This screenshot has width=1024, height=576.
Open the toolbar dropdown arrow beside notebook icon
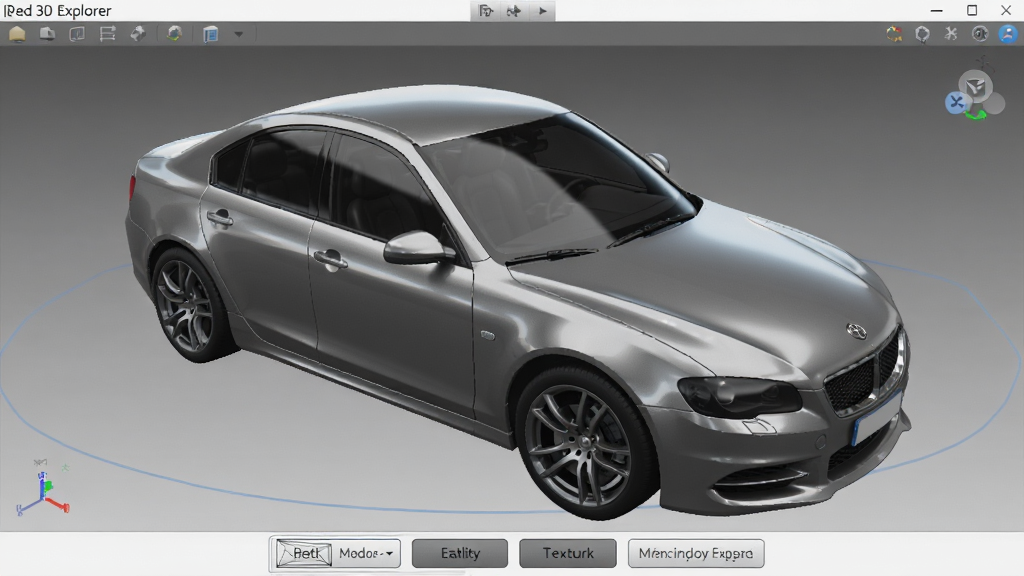click(x=238, y=34)
